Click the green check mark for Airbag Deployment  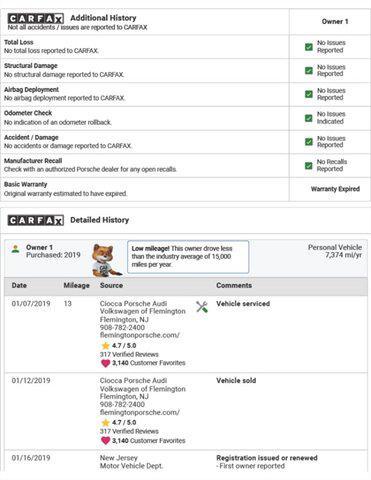coord(309,94)
